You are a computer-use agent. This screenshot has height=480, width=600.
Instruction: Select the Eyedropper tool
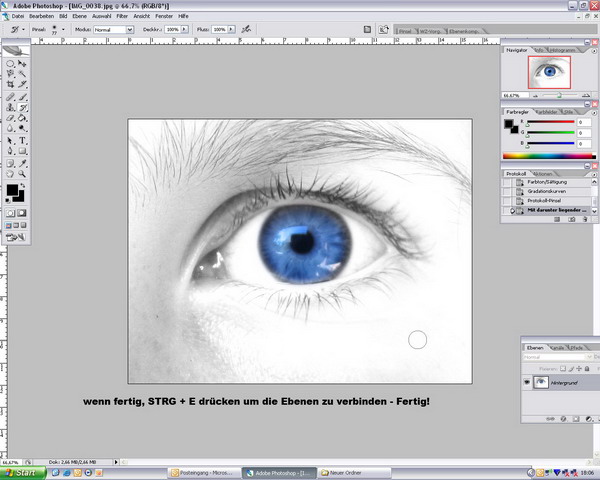[x=22, y=164]
